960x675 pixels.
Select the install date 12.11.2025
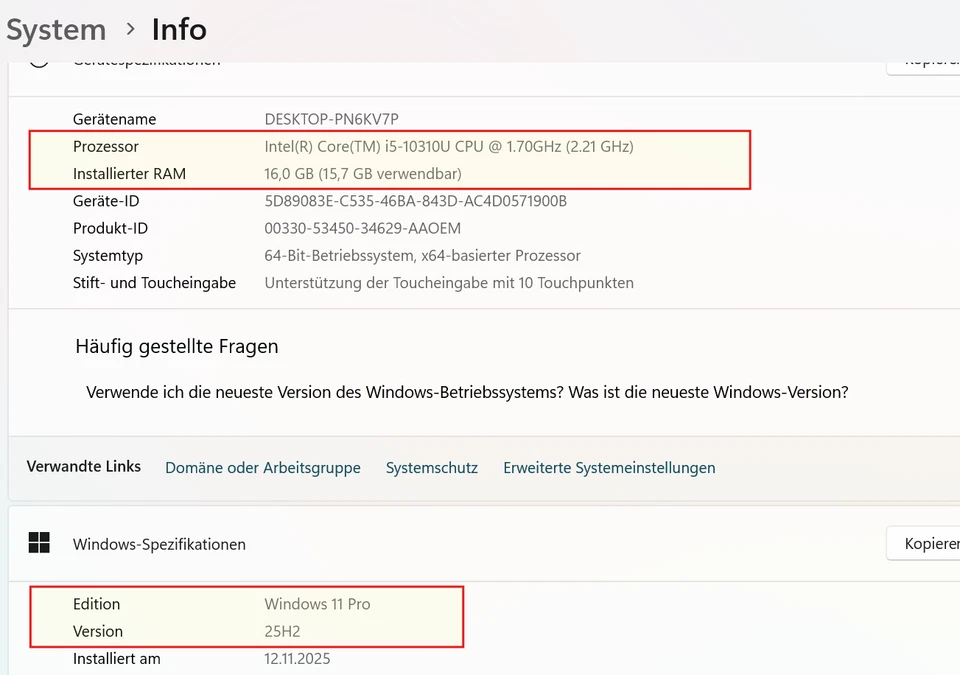pos(297,658)
